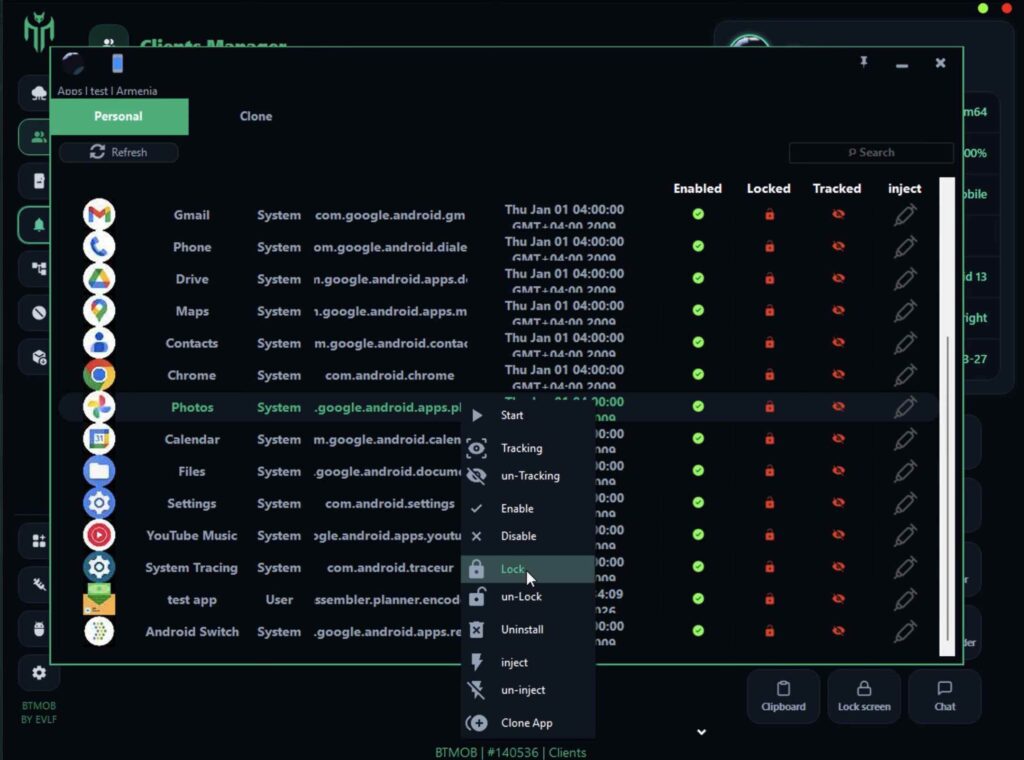Open the Clipboard button
This screenshot has width=1024, height=760.
[x=783, y=696]
